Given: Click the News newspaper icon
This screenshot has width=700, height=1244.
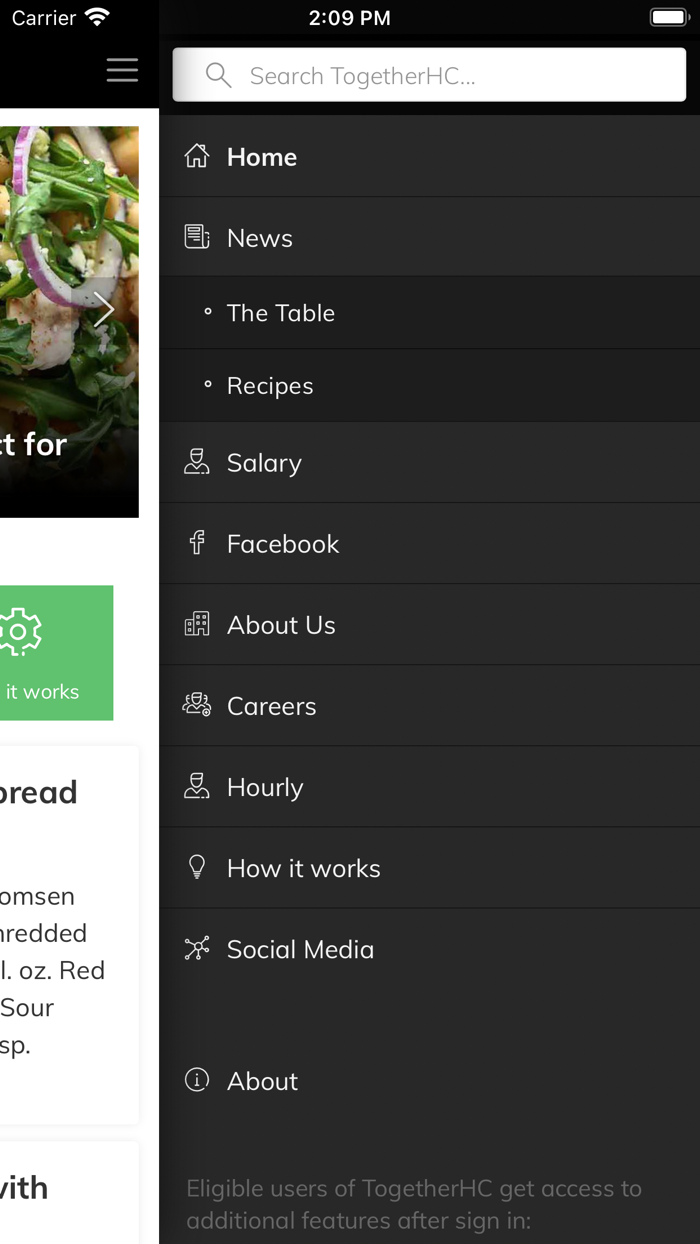Looking at the screenshot, I should pyautogui.click(x=197, y=237).
